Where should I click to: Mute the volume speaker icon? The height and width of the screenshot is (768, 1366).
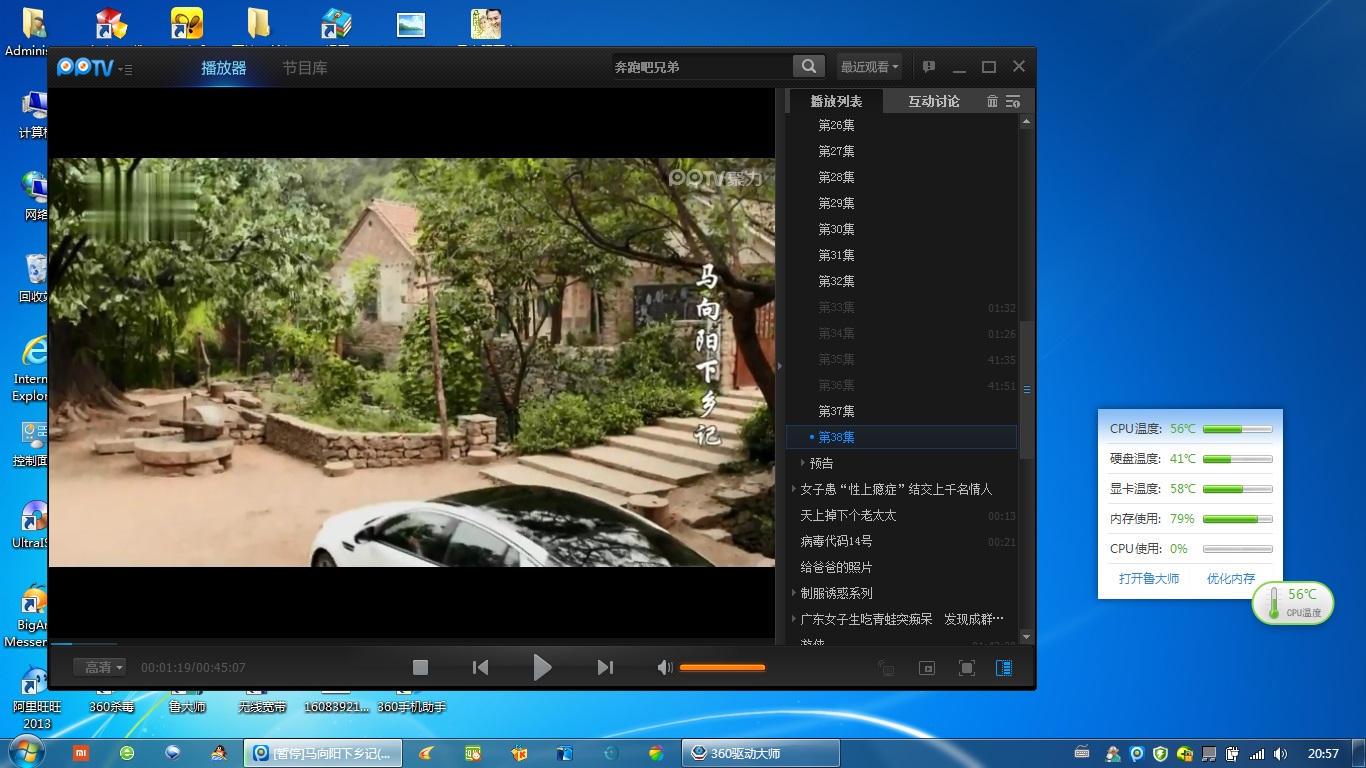point(664,667)
